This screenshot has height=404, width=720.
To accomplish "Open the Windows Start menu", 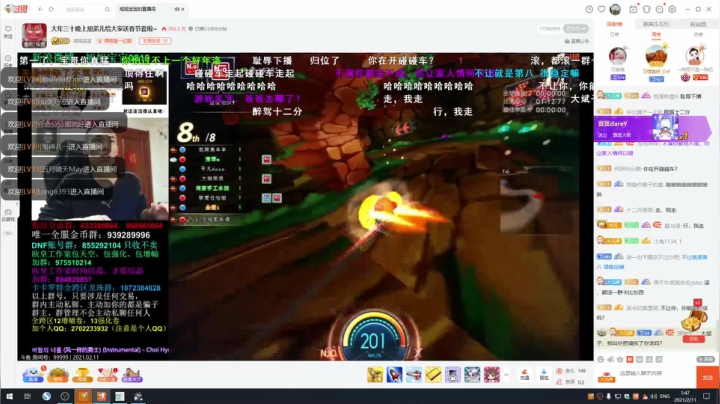I will click(9, 396).
